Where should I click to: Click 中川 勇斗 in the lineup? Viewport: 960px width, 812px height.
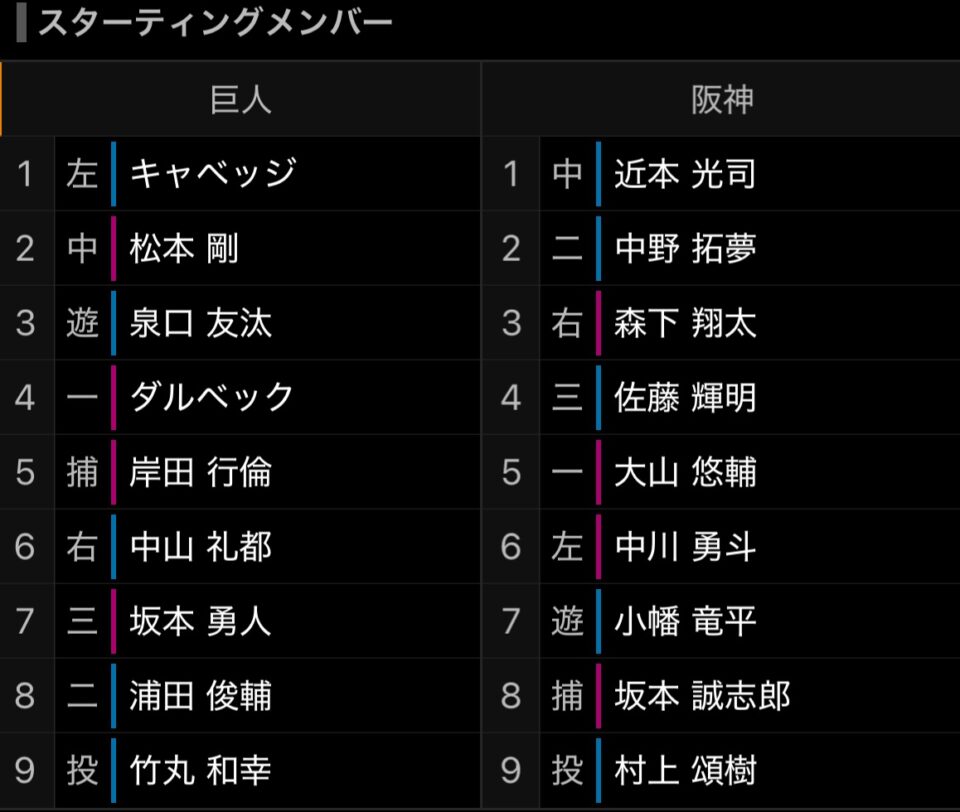coord(685,546)
